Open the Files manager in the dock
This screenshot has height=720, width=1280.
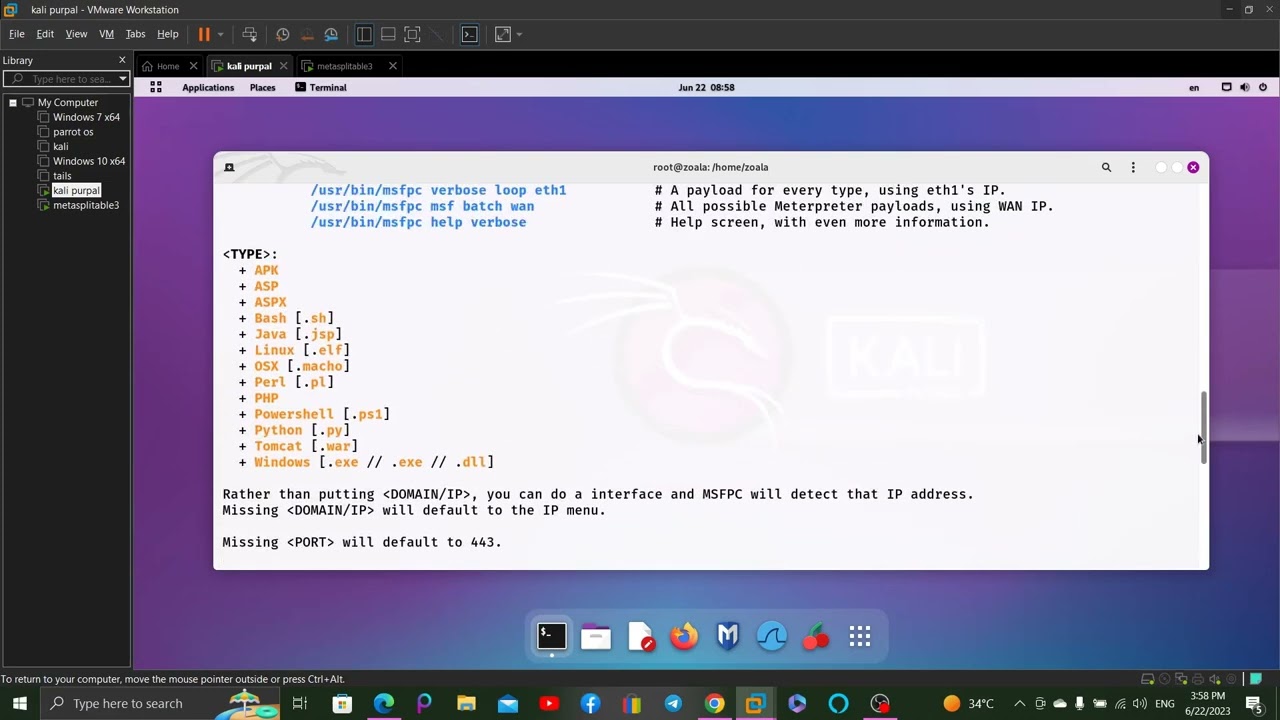[596, 636]
